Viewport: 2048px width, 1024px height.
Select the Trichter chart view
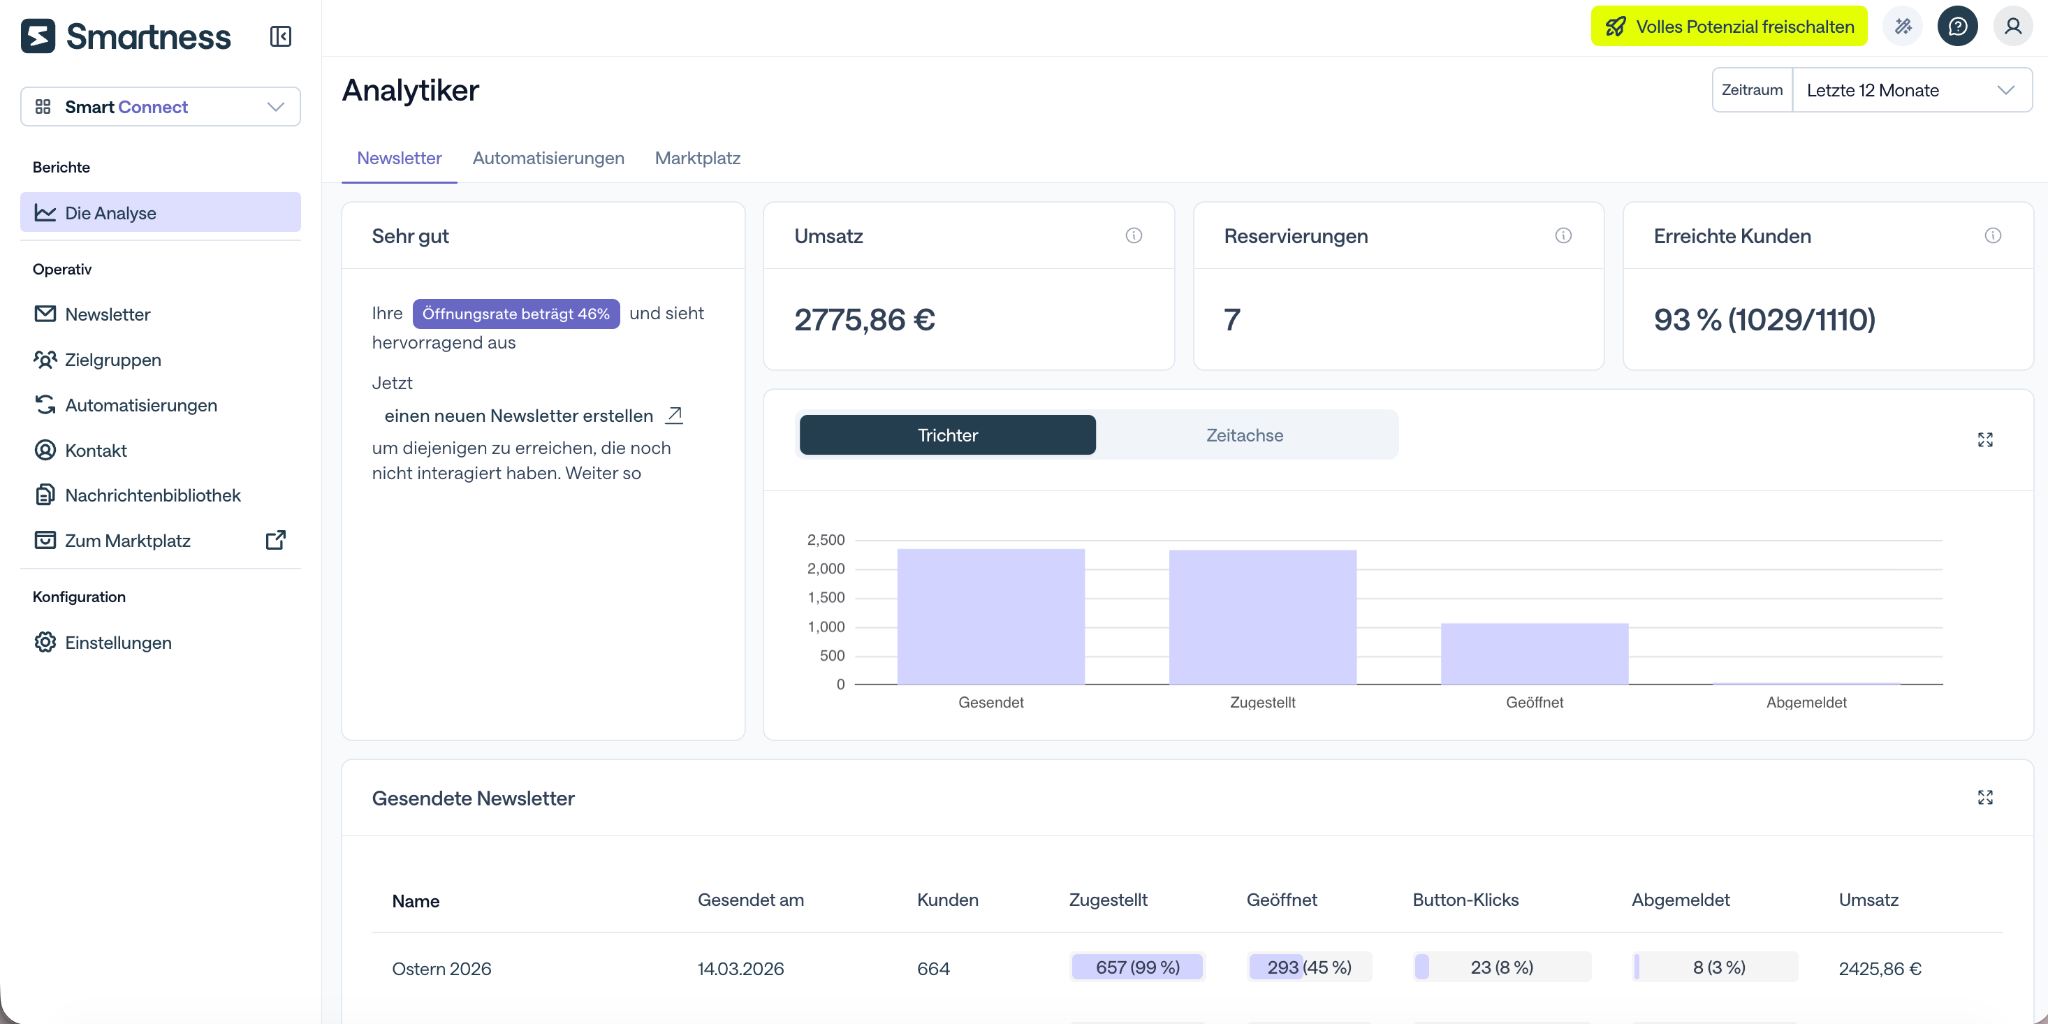click(948, 435)
